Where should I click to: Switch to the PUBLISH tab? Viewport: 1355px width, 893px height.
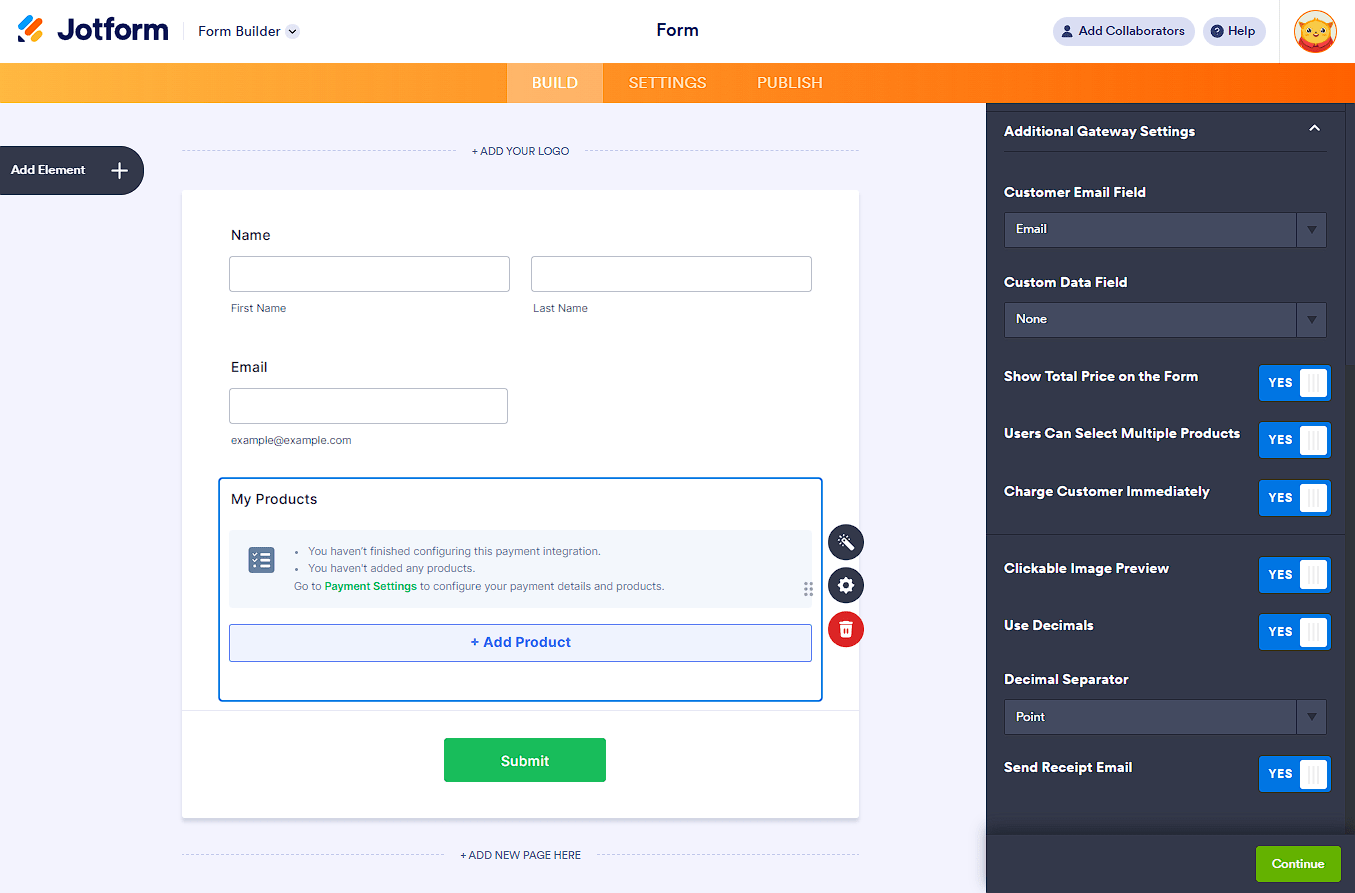pos(789,82)
